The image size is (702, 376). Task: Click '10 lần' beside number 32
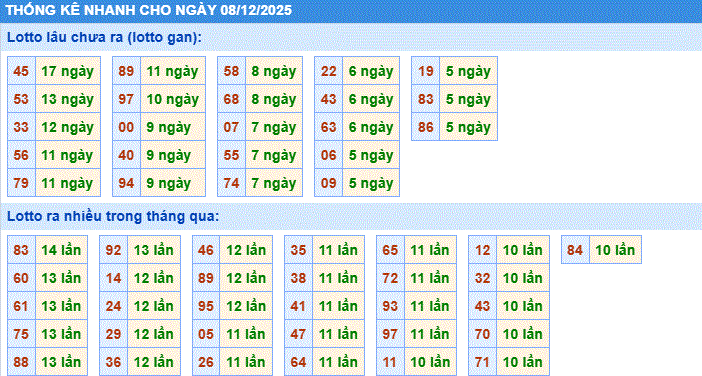523,278
